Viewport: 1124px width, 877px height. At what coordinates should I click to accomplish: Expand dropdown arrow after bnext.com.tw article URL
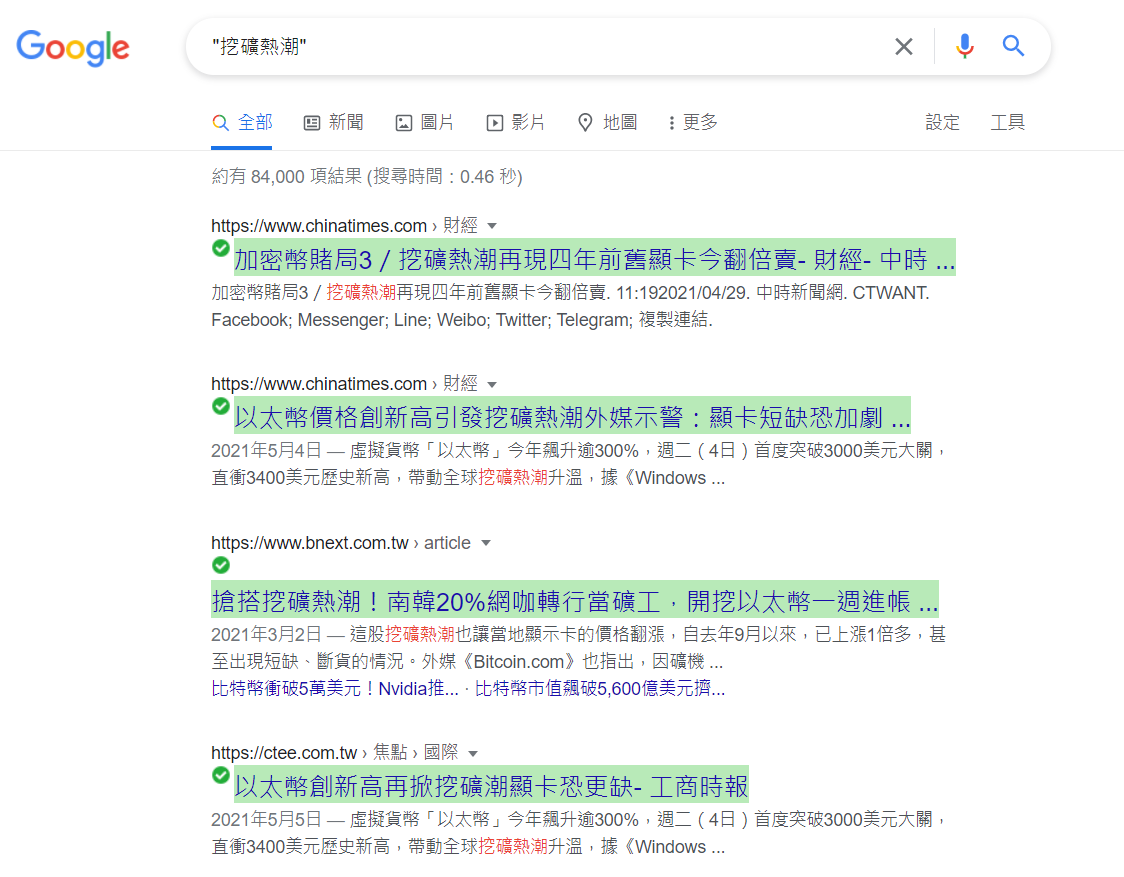click(486, 543)
